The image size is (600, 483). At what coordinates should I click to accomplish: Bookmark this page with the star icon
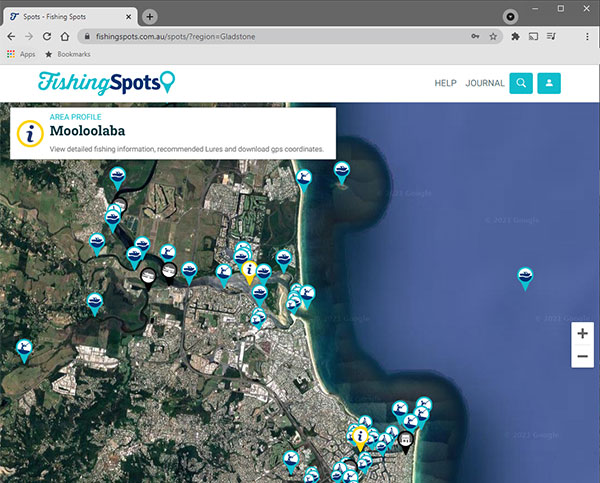(493, 36)
